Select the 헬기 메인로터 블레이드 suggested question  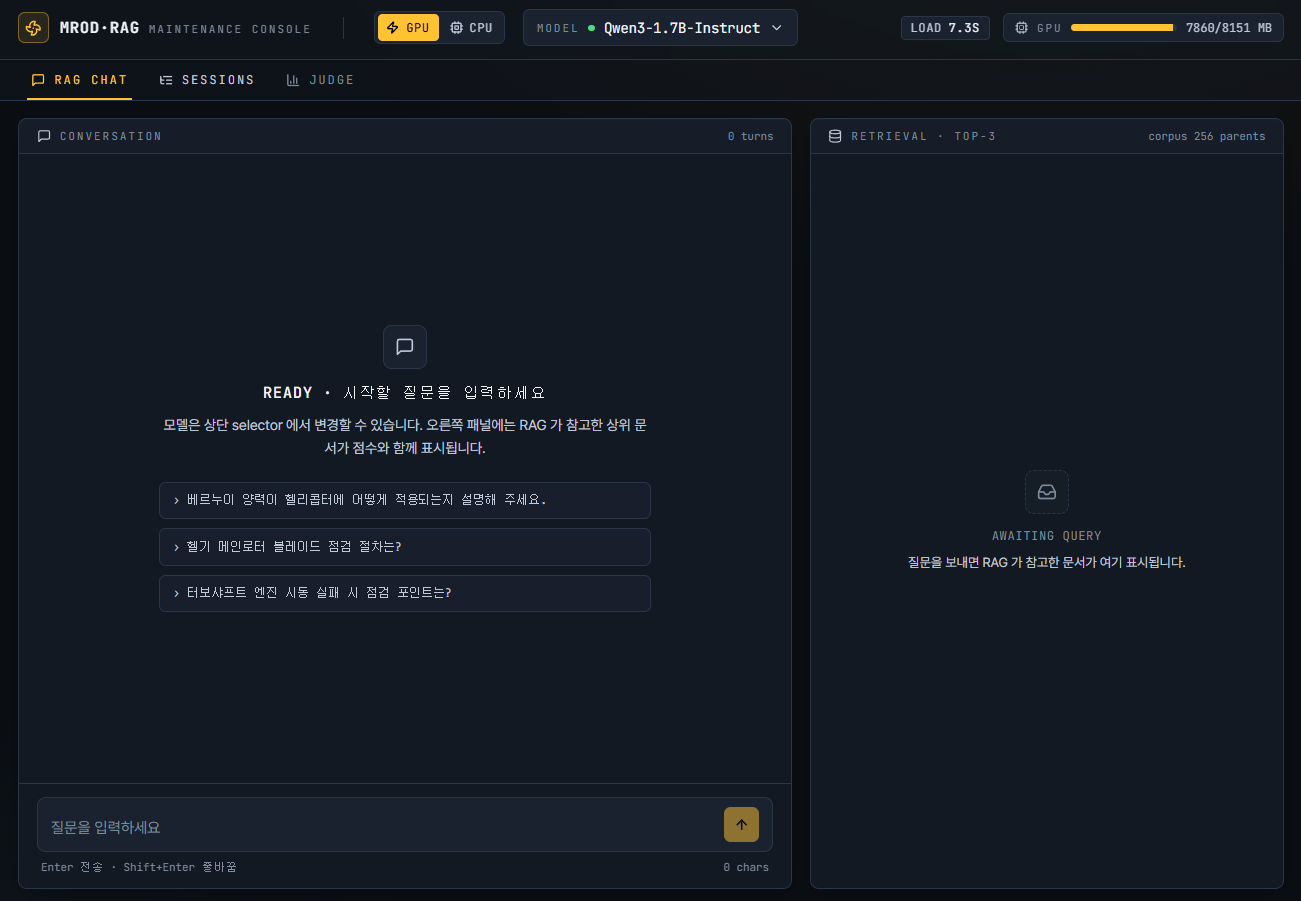[405, 547]
